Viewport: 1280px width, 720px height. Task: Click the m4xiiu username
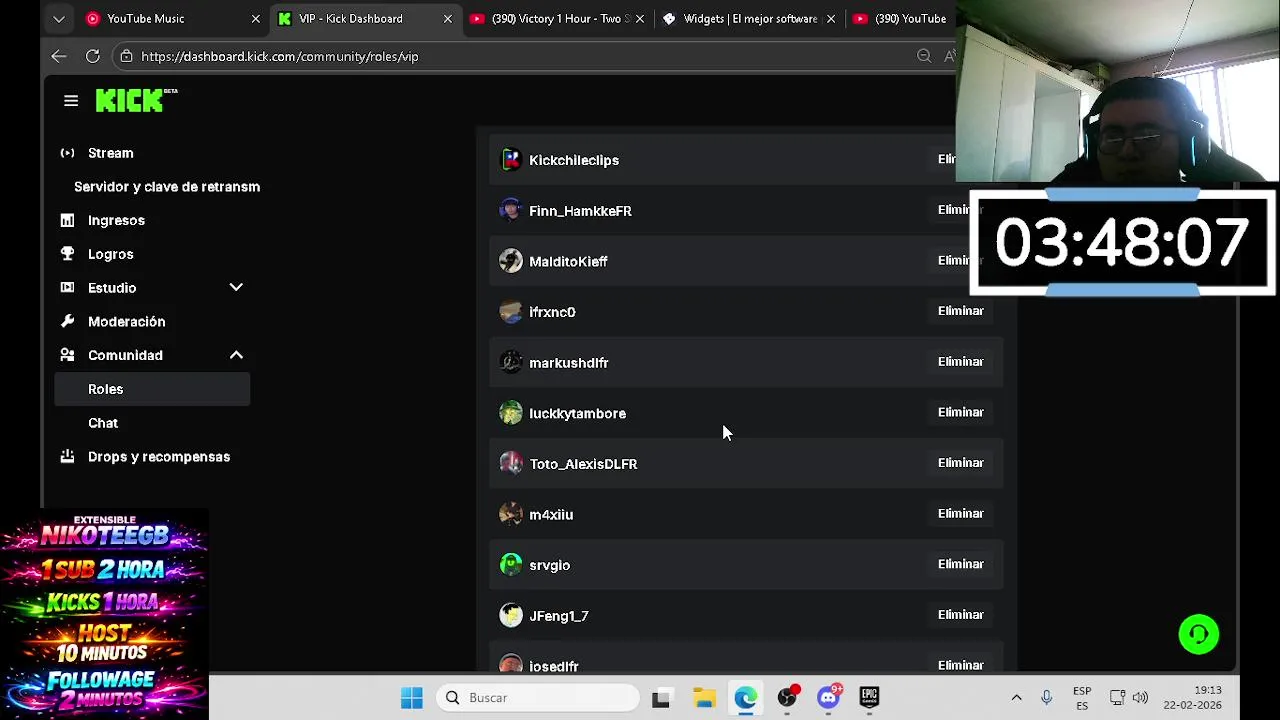click(x=551, y=515)
